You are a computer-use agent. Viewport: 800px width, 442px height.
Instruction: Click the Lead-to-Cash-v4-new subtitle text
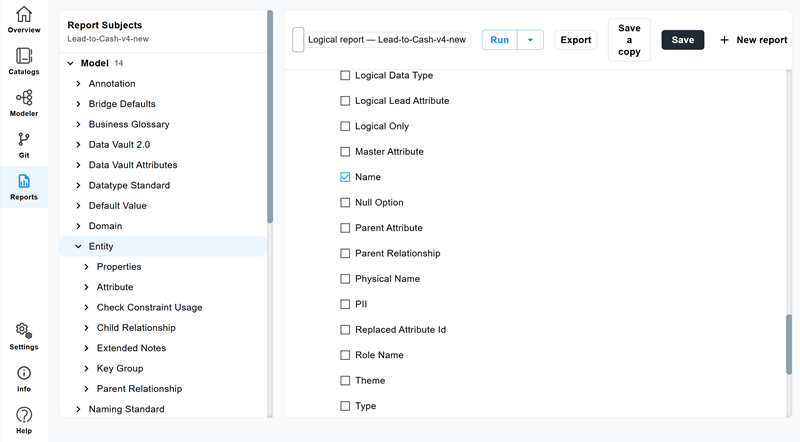click(x=108, y=39)
